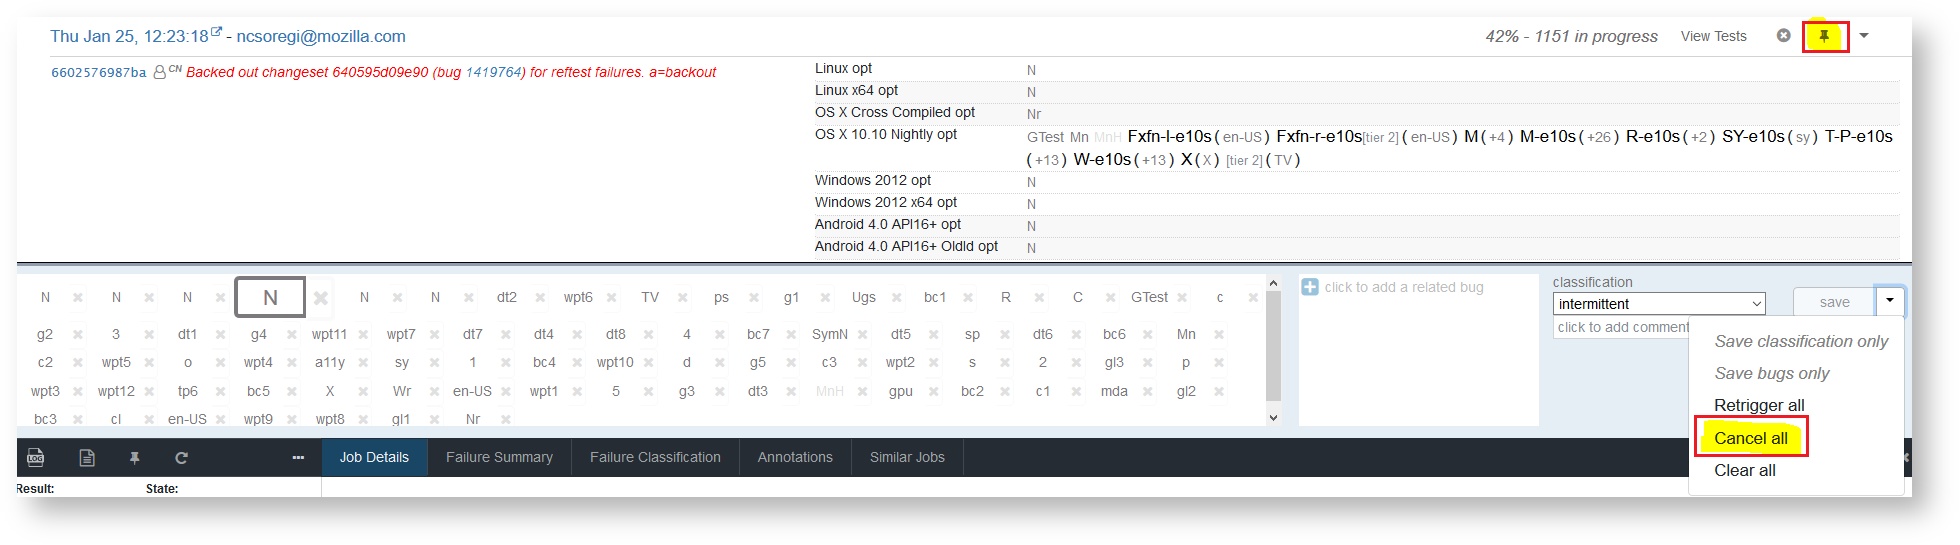Viewport: 1960px width, 545px height.
Task: Select the pinned wpt12 job label
Action: point(116,392)
